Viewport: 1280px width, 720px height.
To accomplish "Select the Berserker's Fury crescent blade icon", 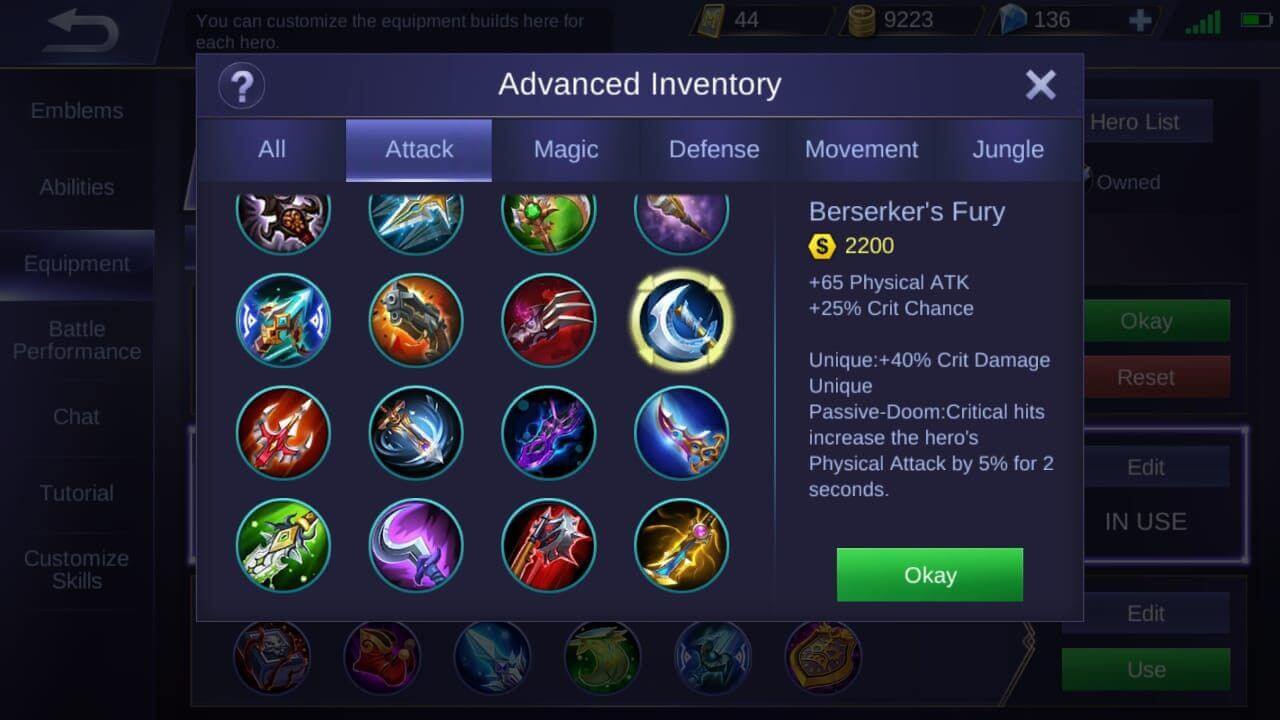I will [682, 320].
